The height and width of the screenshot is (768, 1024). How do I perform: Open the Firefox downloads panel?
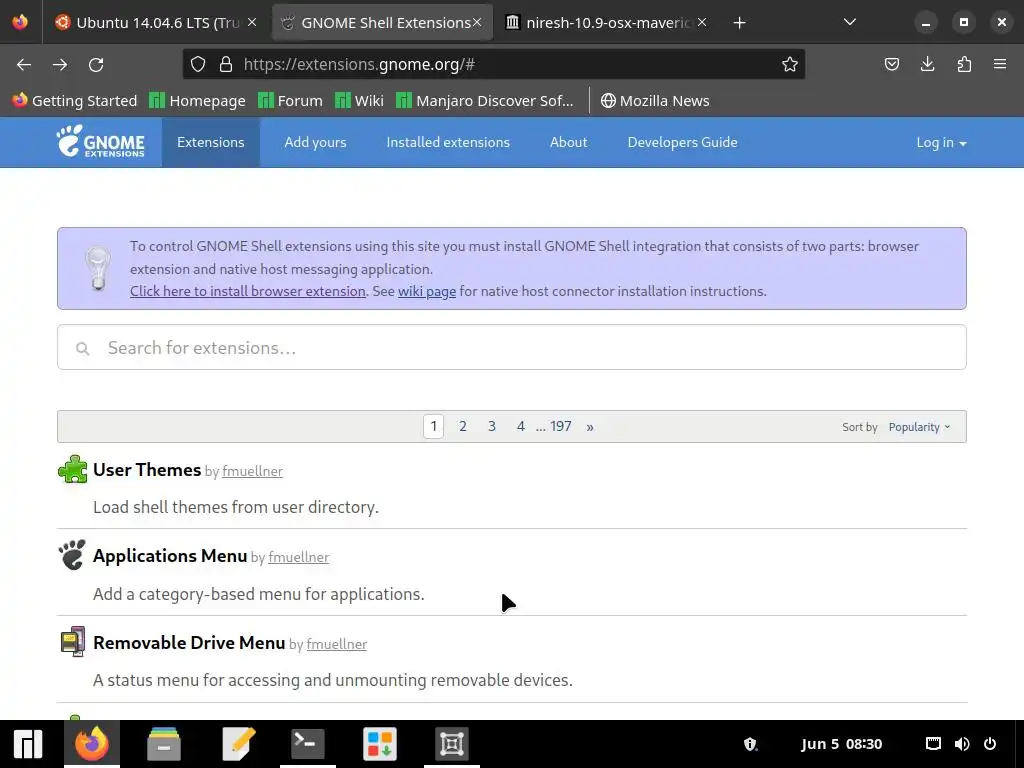pos(927,64)
